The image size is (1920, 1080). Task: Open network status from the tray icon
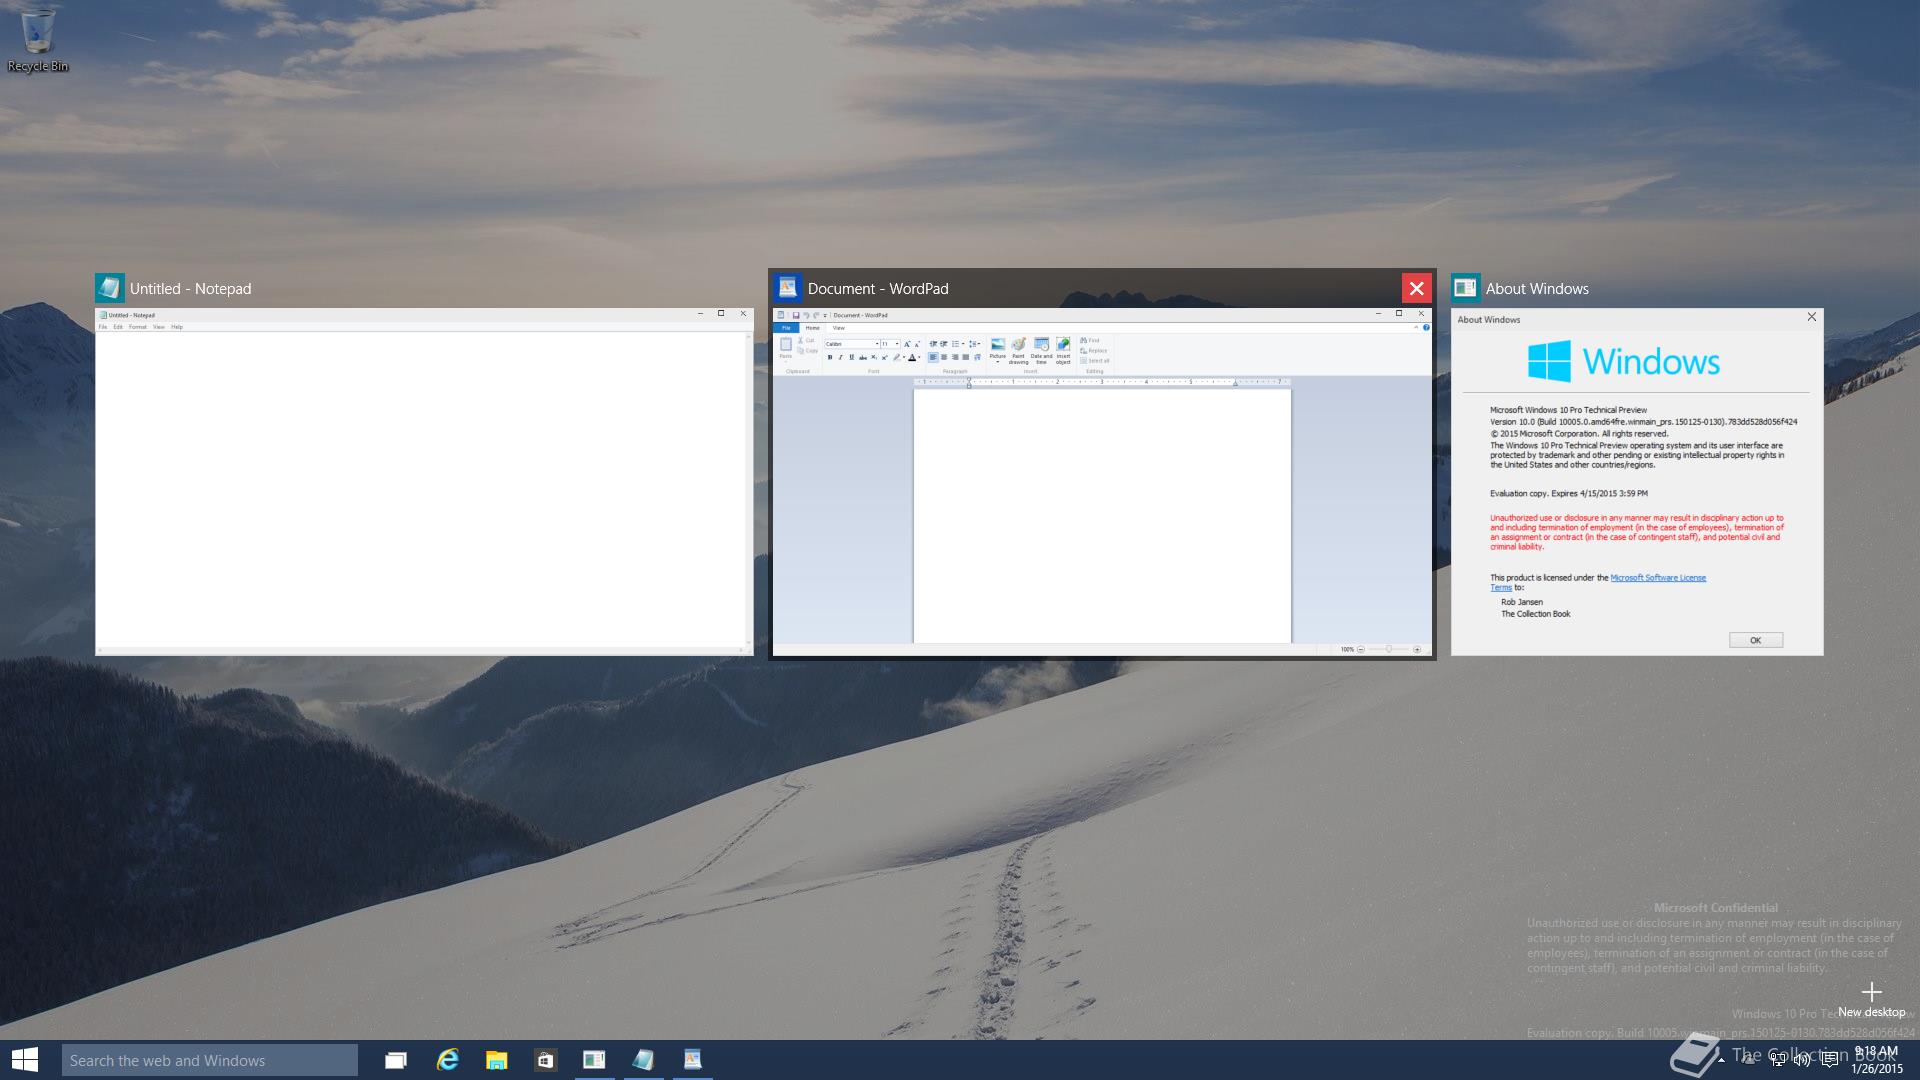click(x=1777, y=1060)
